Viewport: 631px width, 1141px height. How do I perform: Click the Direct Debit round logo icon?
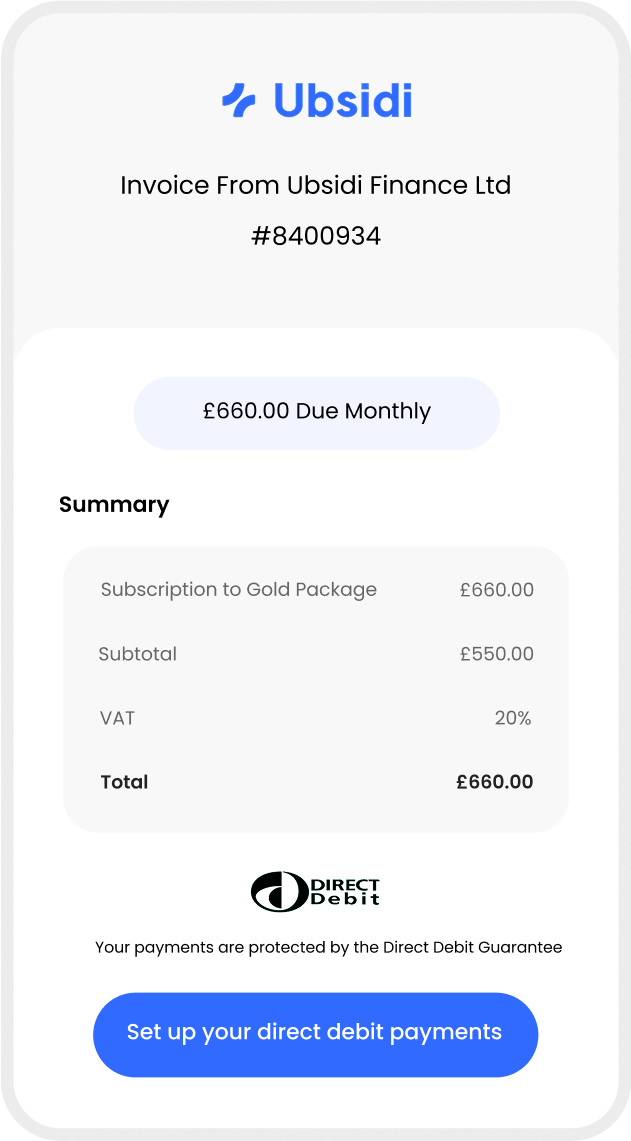(x=279, y=892)
